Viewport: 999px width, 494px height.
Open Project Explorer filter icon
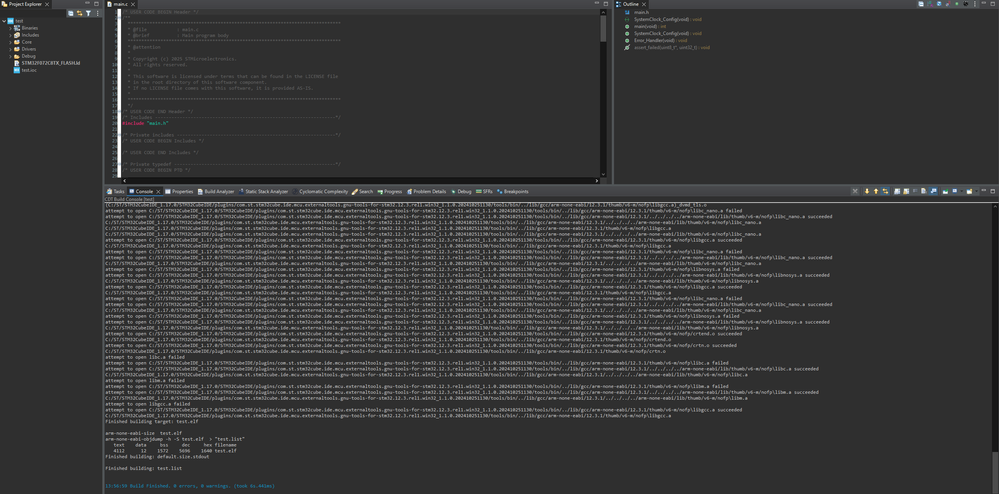pos(88,13)
